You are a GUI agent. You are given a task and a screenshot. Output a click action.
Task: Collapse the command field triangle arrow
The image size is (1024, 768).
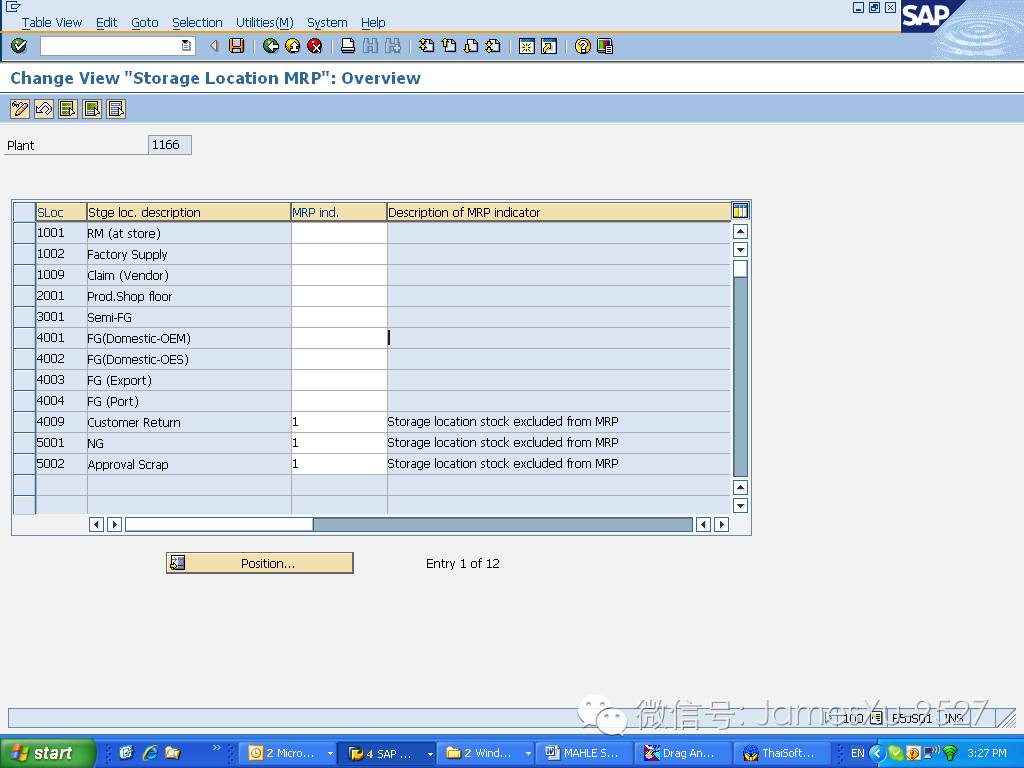[214, 46]
